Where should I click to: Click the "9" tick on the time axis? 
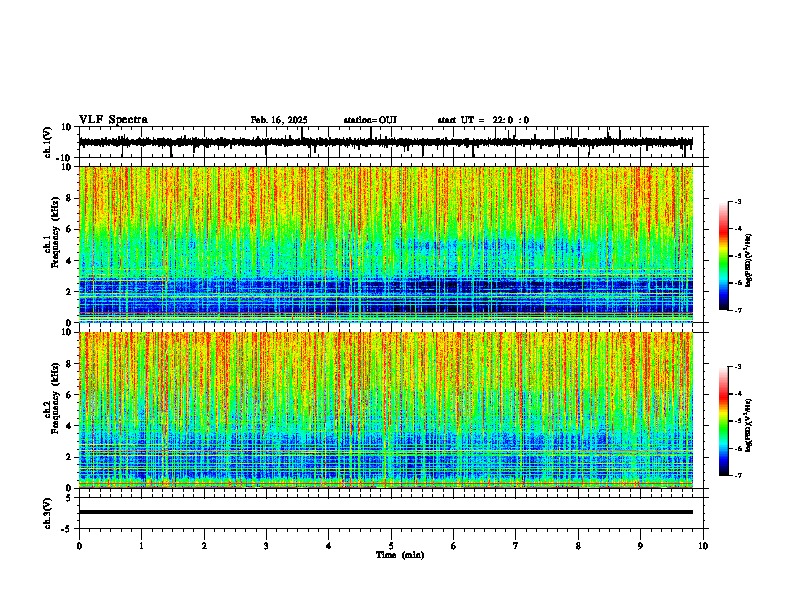point(640,546)
